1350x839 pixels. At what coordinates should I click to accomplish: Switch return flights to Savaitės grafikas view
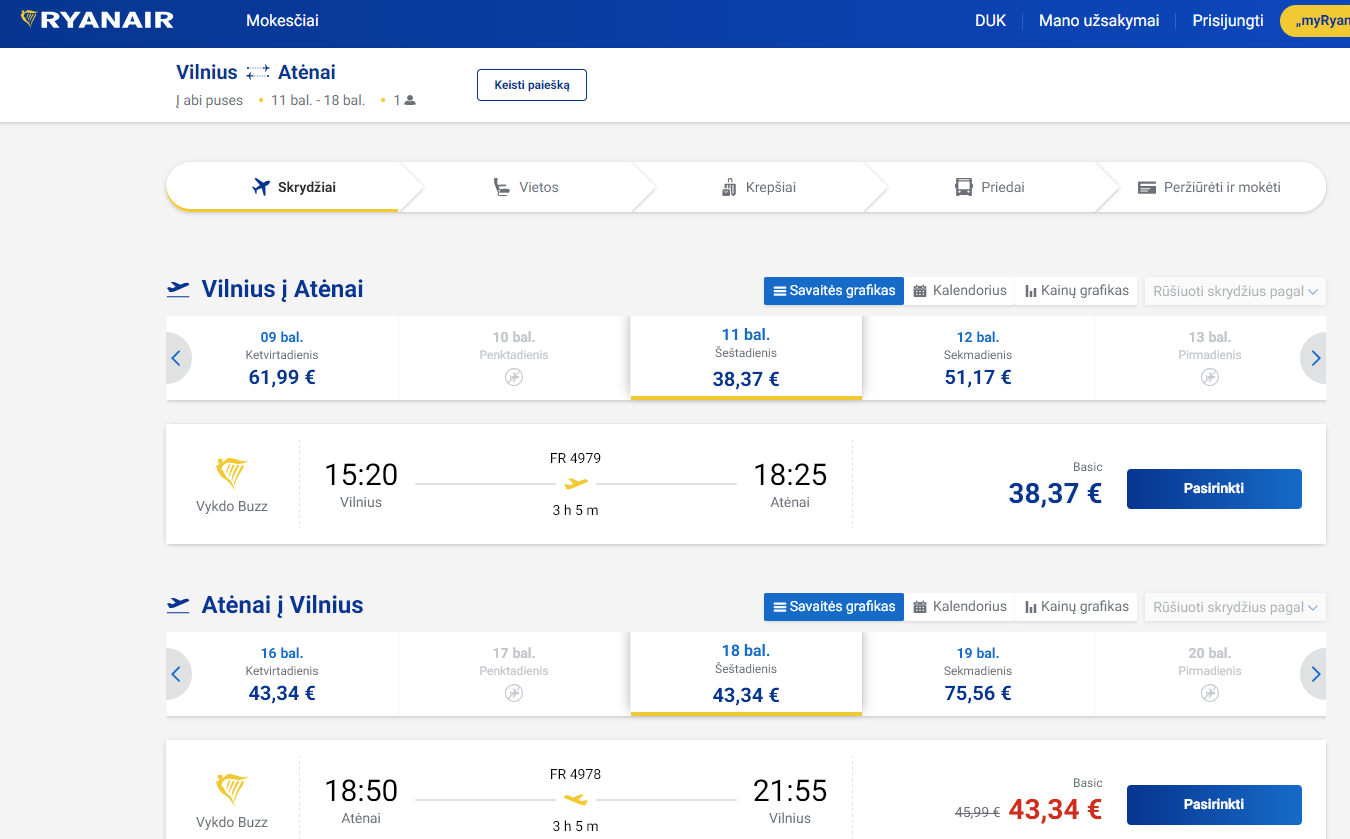coord(834,607)
